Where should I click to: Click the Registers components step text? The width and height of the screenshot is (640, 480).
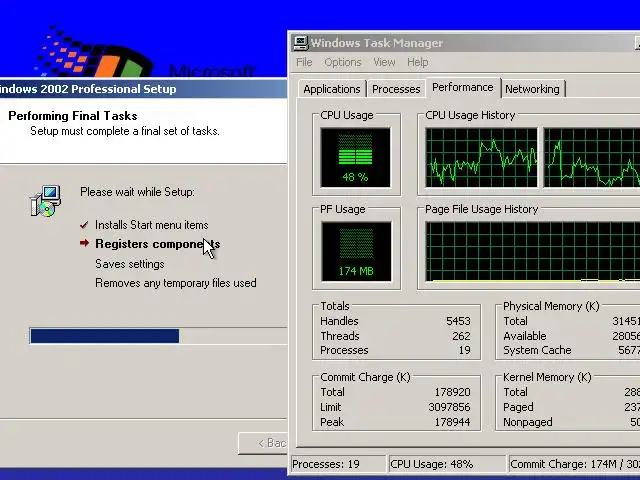[158, 244]
